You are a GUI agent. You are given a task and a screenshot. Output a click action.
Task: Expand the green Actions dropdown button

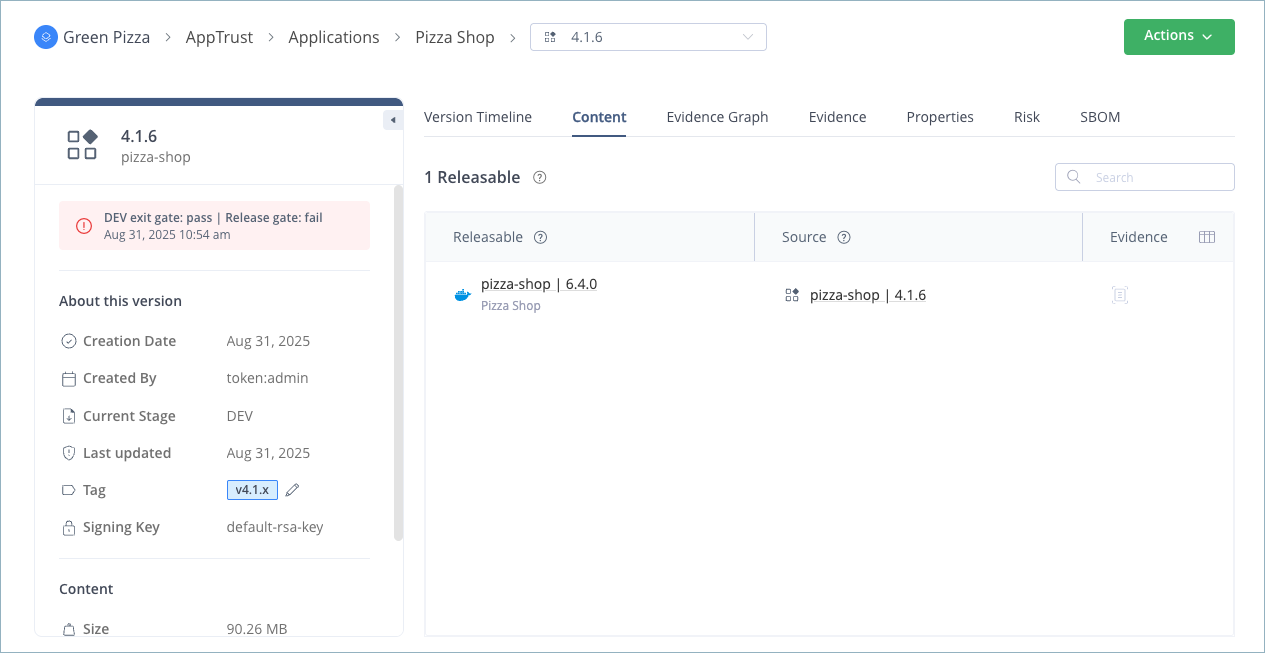(1178, 36)
